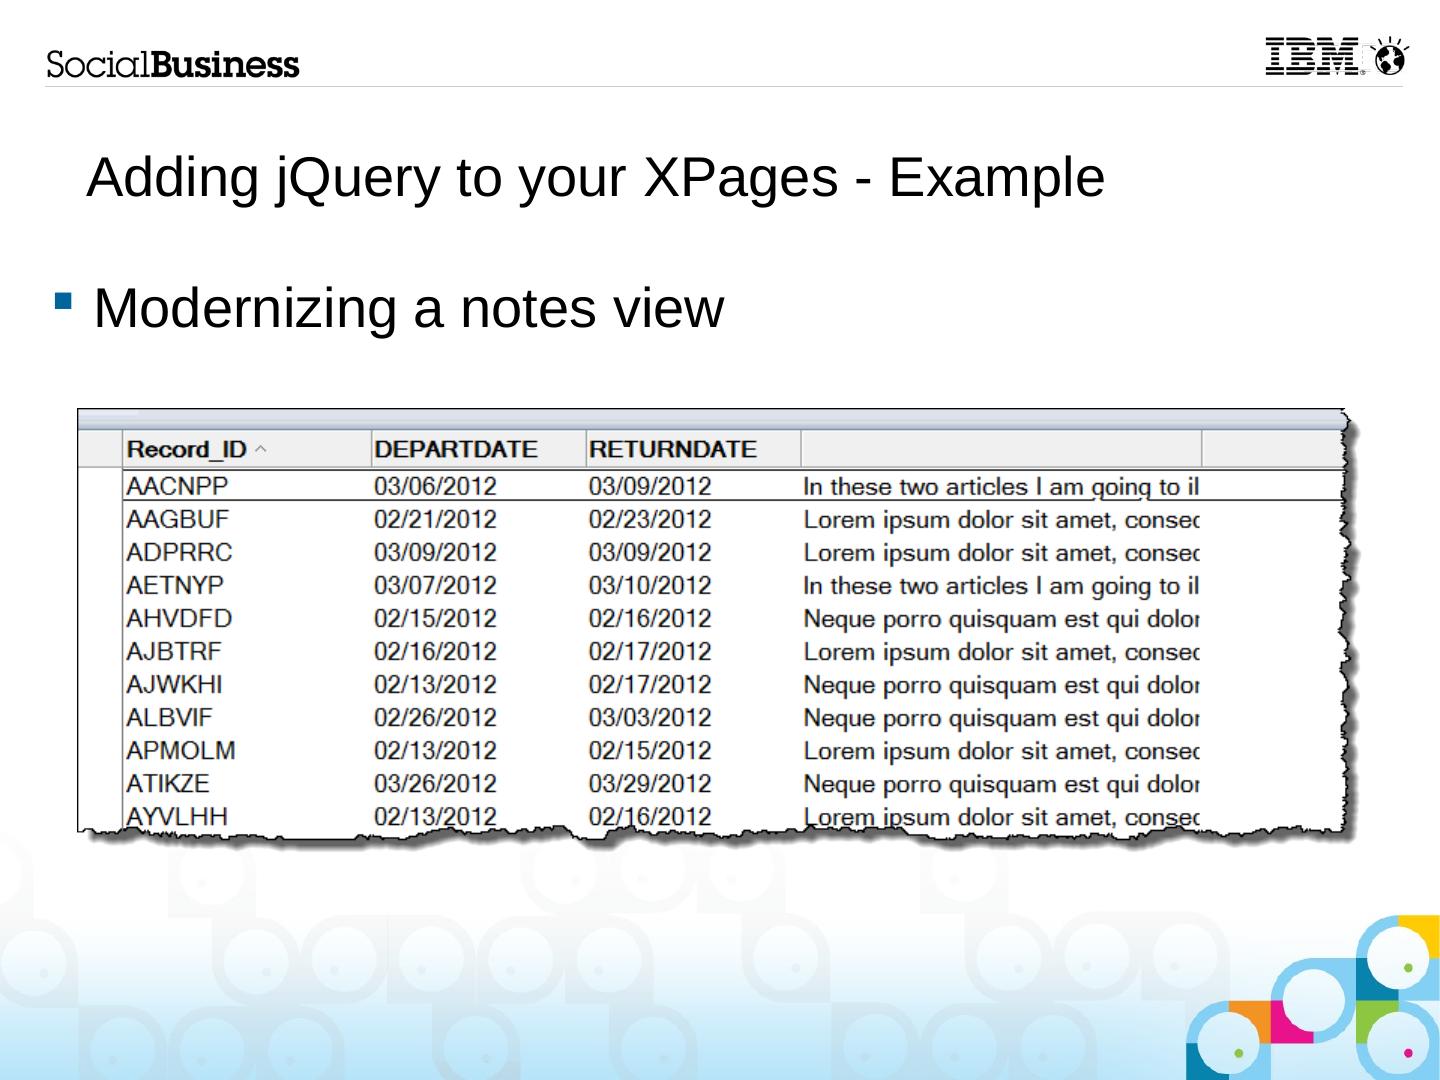1440x1080 pixels.
Task: Click return date 03/10/2012 in AETNYP row
Action: point(650,585)
